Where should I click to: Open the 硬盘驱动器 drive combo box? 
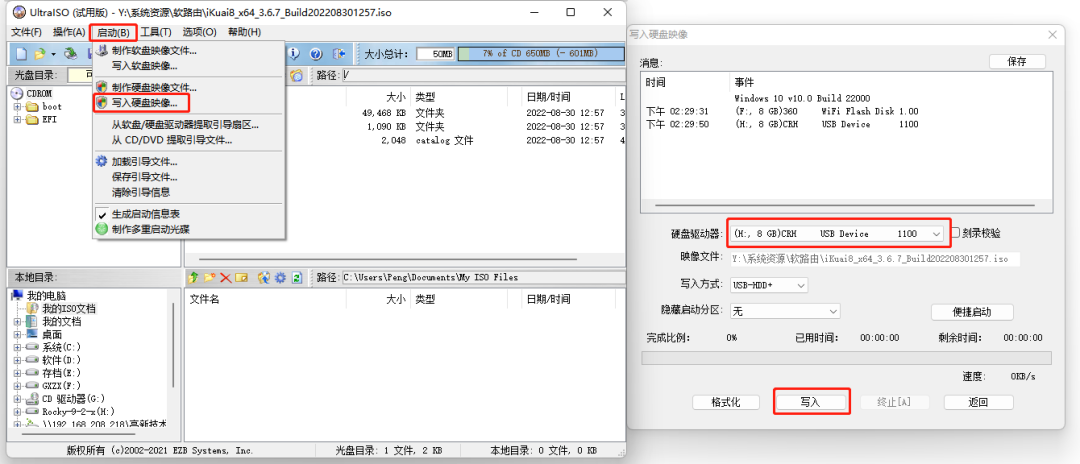click(838, 234)
